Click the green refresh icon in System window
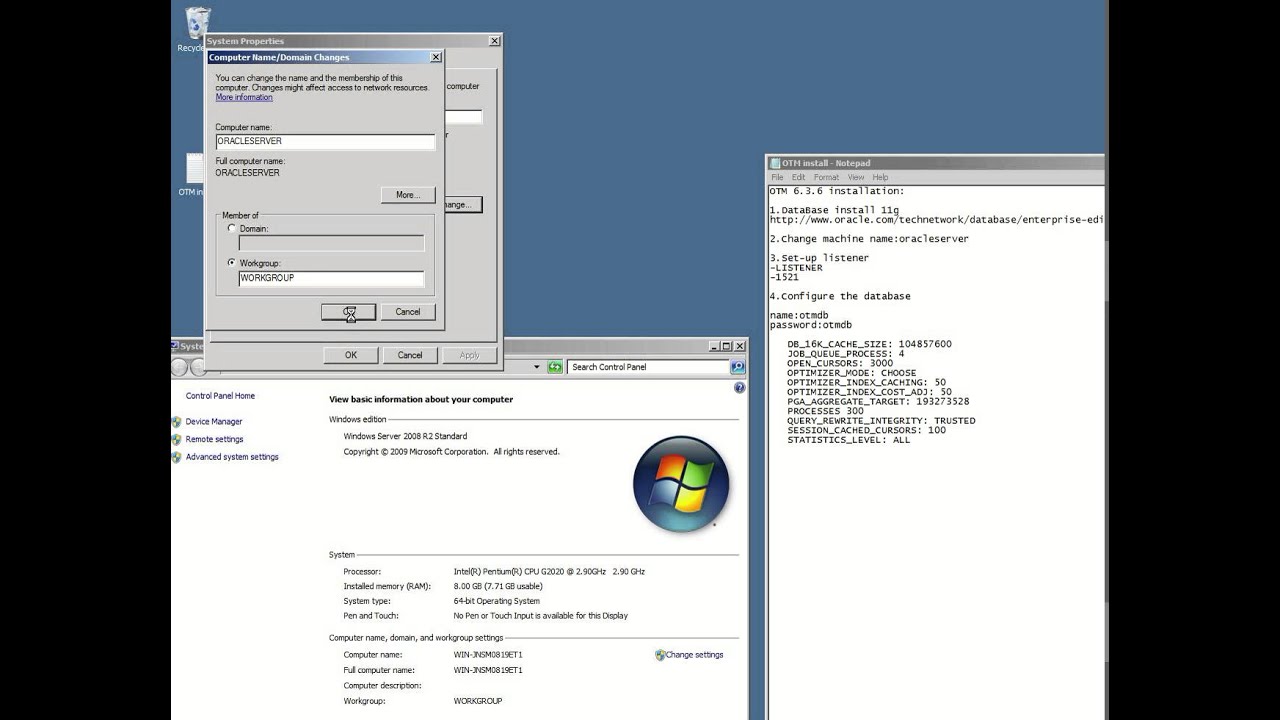The image size is (1280, 720). pyautogui.click(x=555, y=367)
